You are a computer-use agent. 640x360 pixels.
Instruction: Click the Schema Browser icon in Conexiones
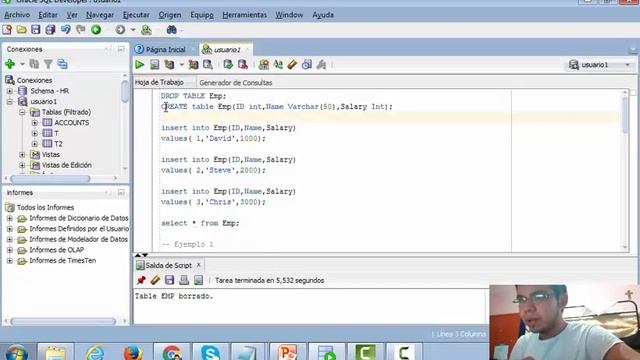[62, 64]
